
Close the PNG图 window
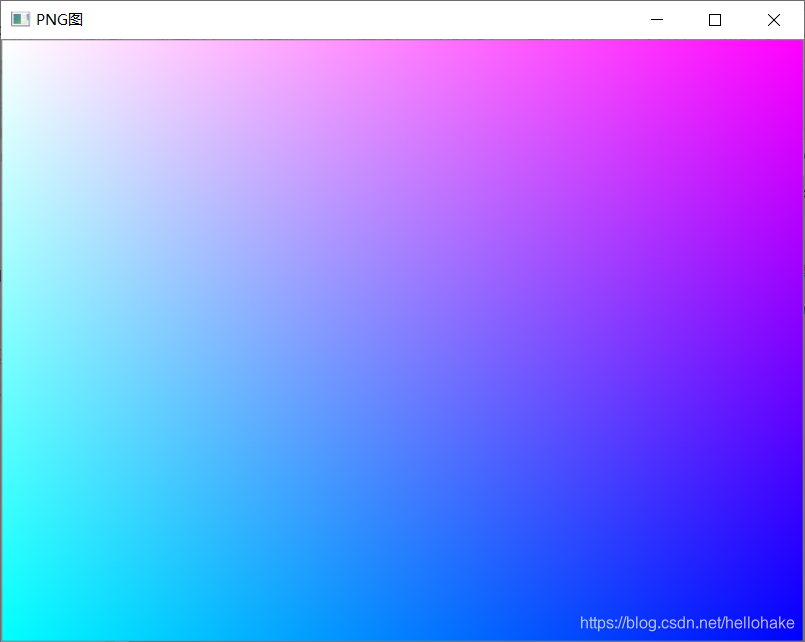coord(774,20)
